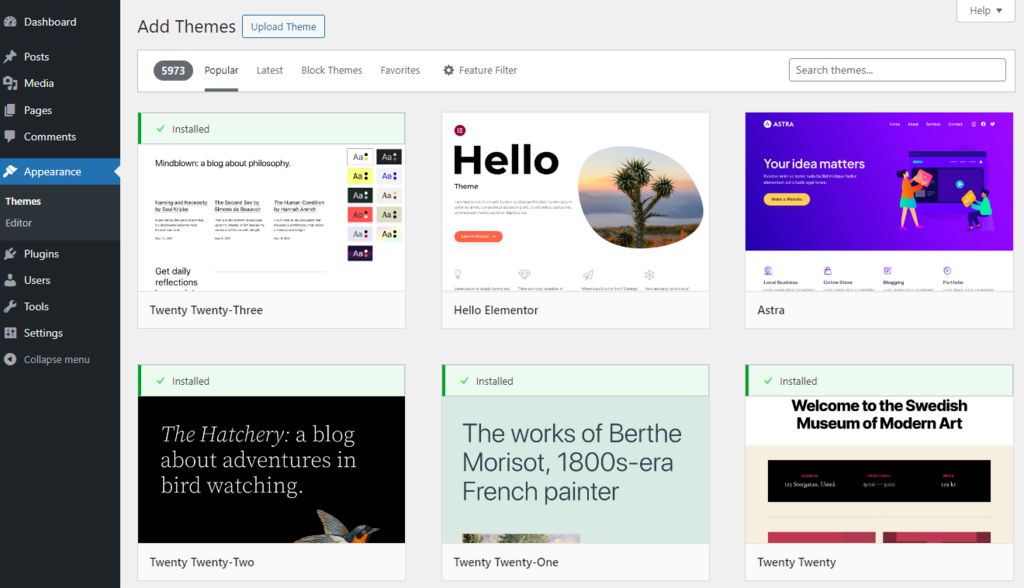The height and width of the screenshot is (588, 1024).
Task: Click the Upload Theme button
Action: click(283, 26)
